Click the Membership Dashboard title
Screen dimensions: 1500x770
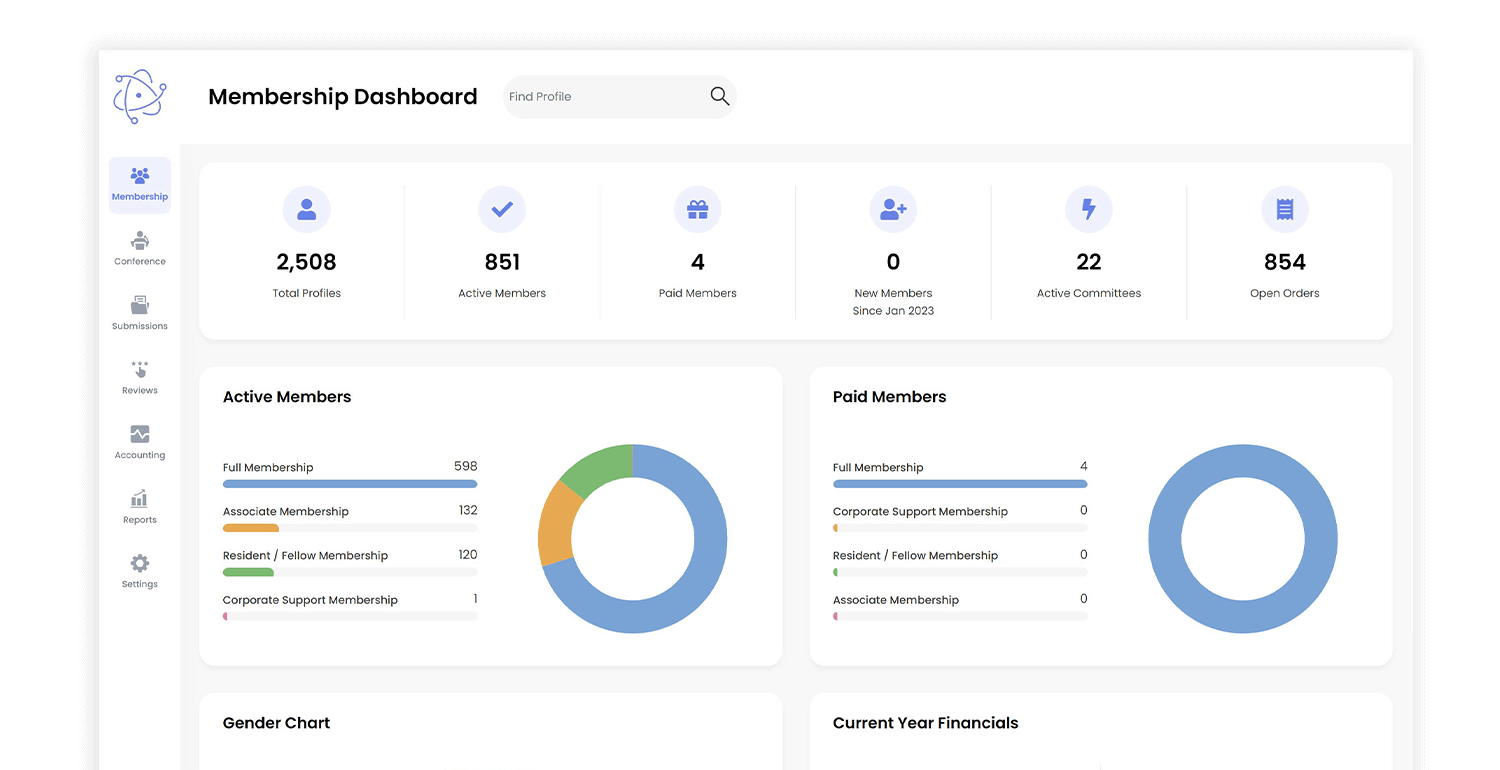(x=343, y=97)
